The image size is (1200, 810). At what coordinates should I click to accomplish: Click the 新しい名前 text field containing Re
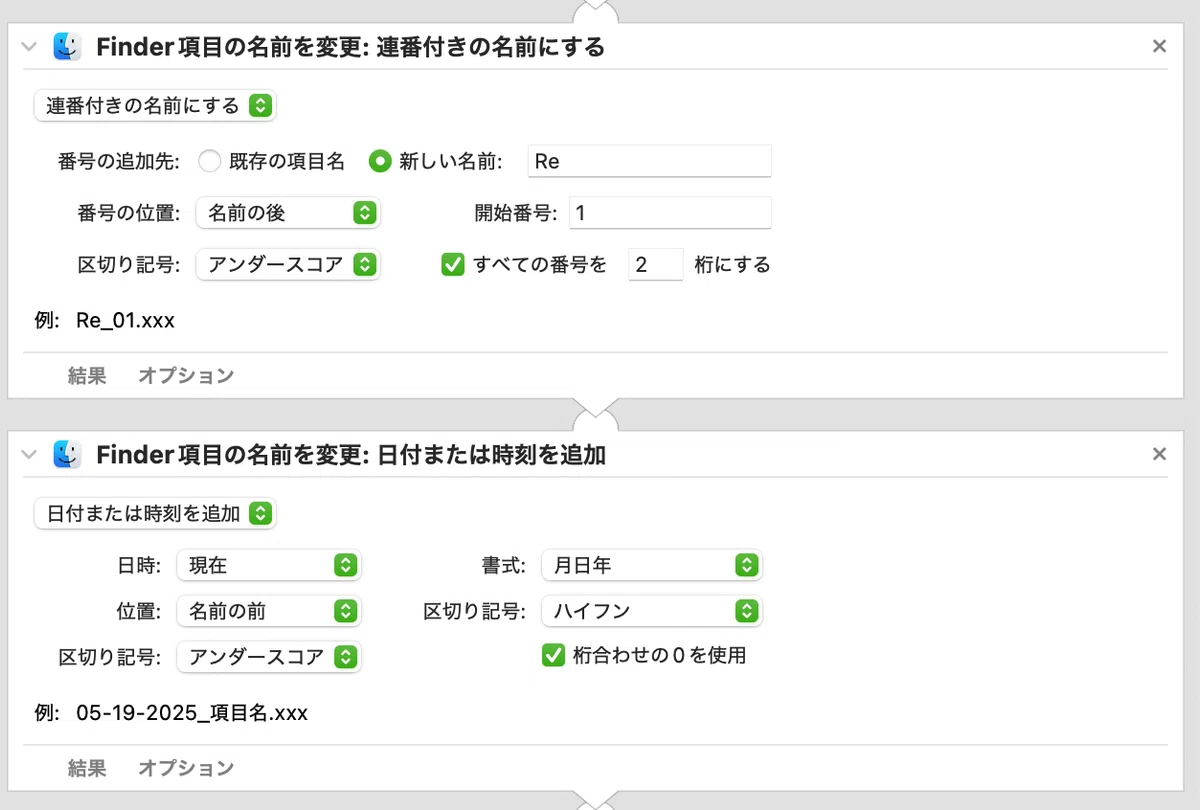[650, 161]
